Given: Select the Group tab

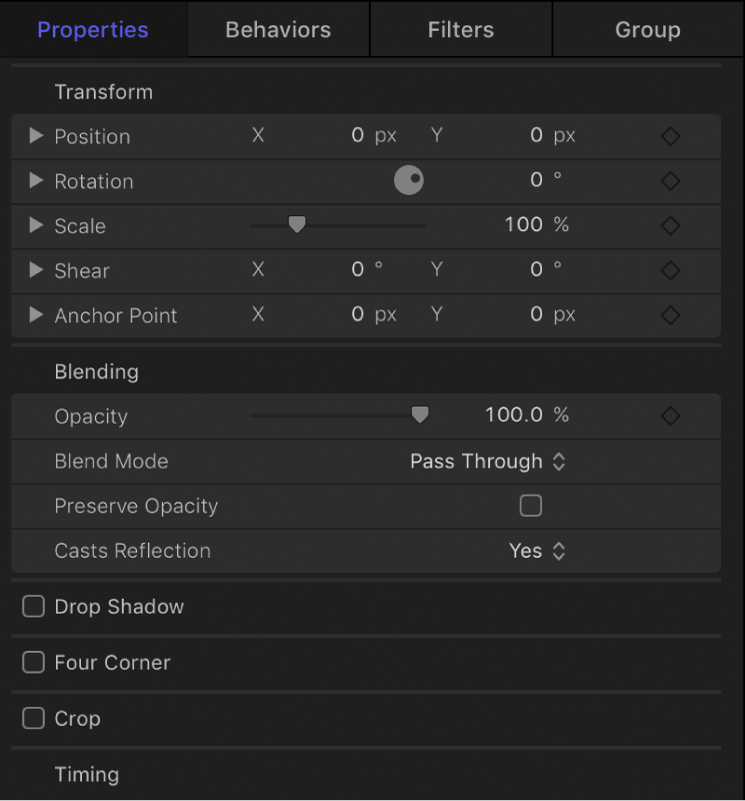Looking at the screenshot, I should point(647,30).
